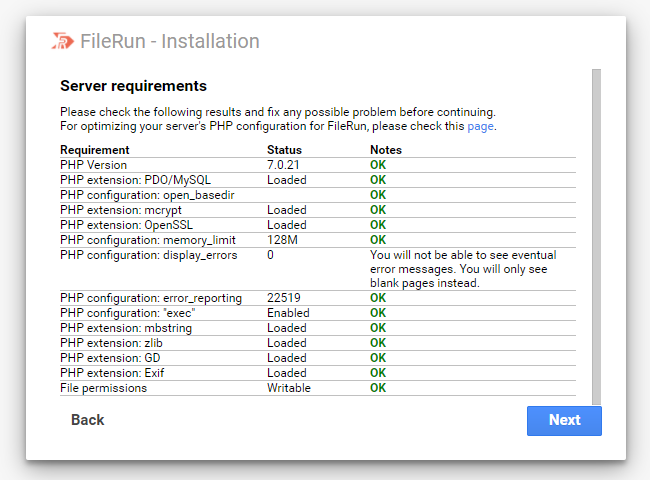Click the OK note for OpenSSL

pos(378,225)
